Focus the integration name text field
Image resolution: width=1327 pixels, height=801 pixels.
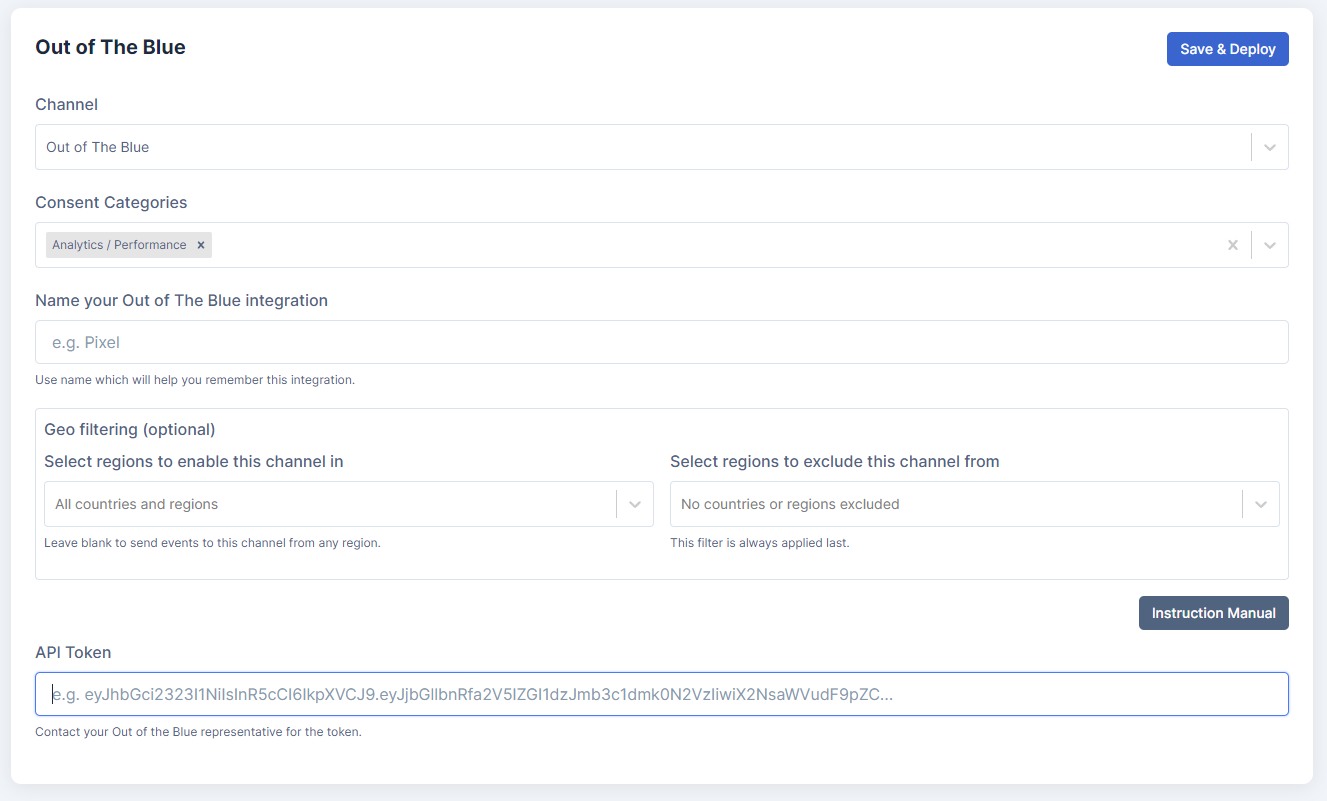(661, 342)
